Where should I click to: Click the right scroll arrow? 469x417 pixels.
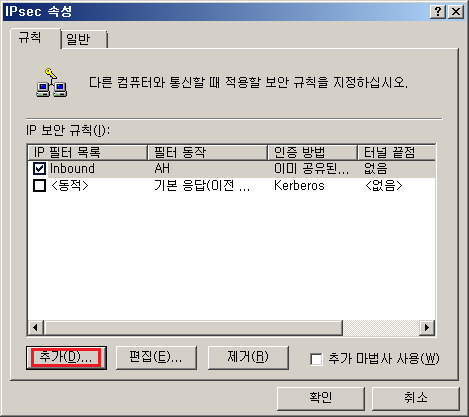tap(427, 327)
